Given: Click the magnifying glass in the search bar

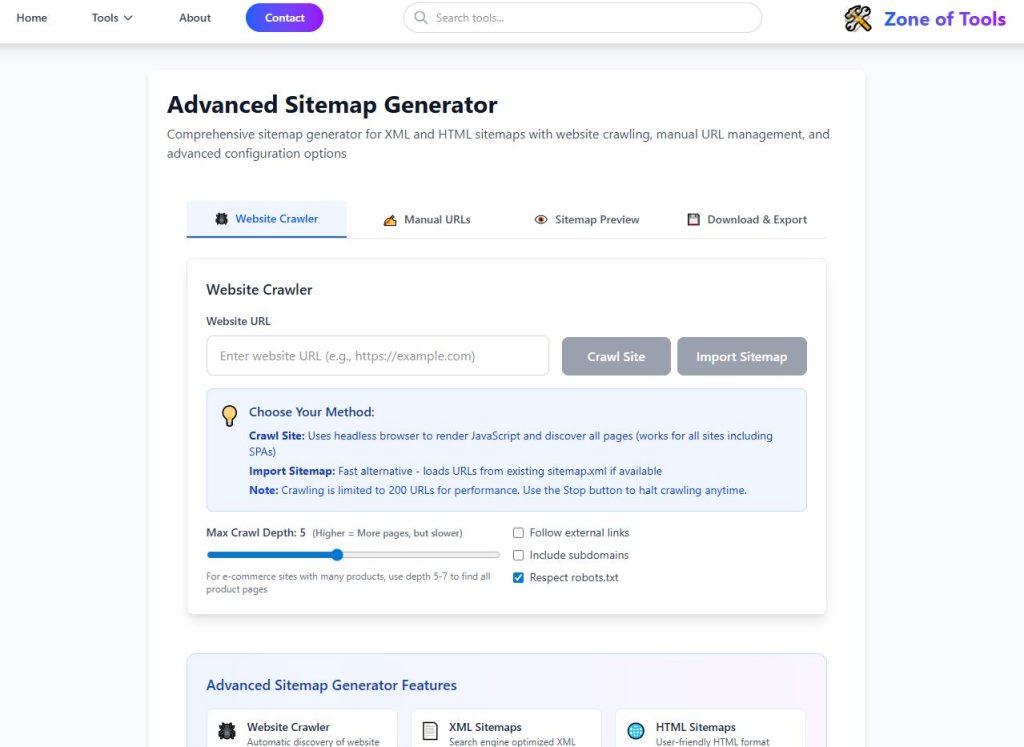Looking at the screenshot, I should coord(421,17).
